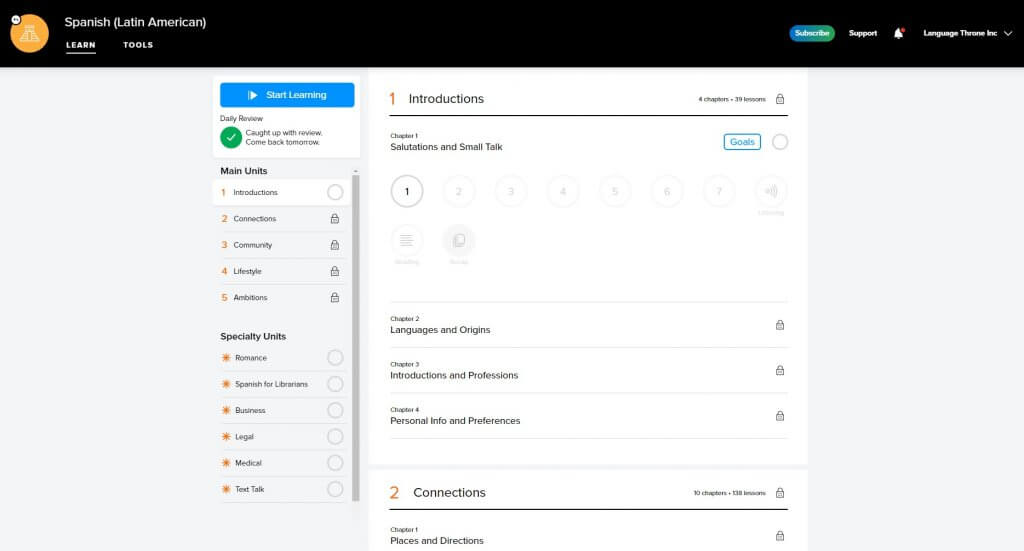Click the orange pyramid course logo

[x=30, y=33]
